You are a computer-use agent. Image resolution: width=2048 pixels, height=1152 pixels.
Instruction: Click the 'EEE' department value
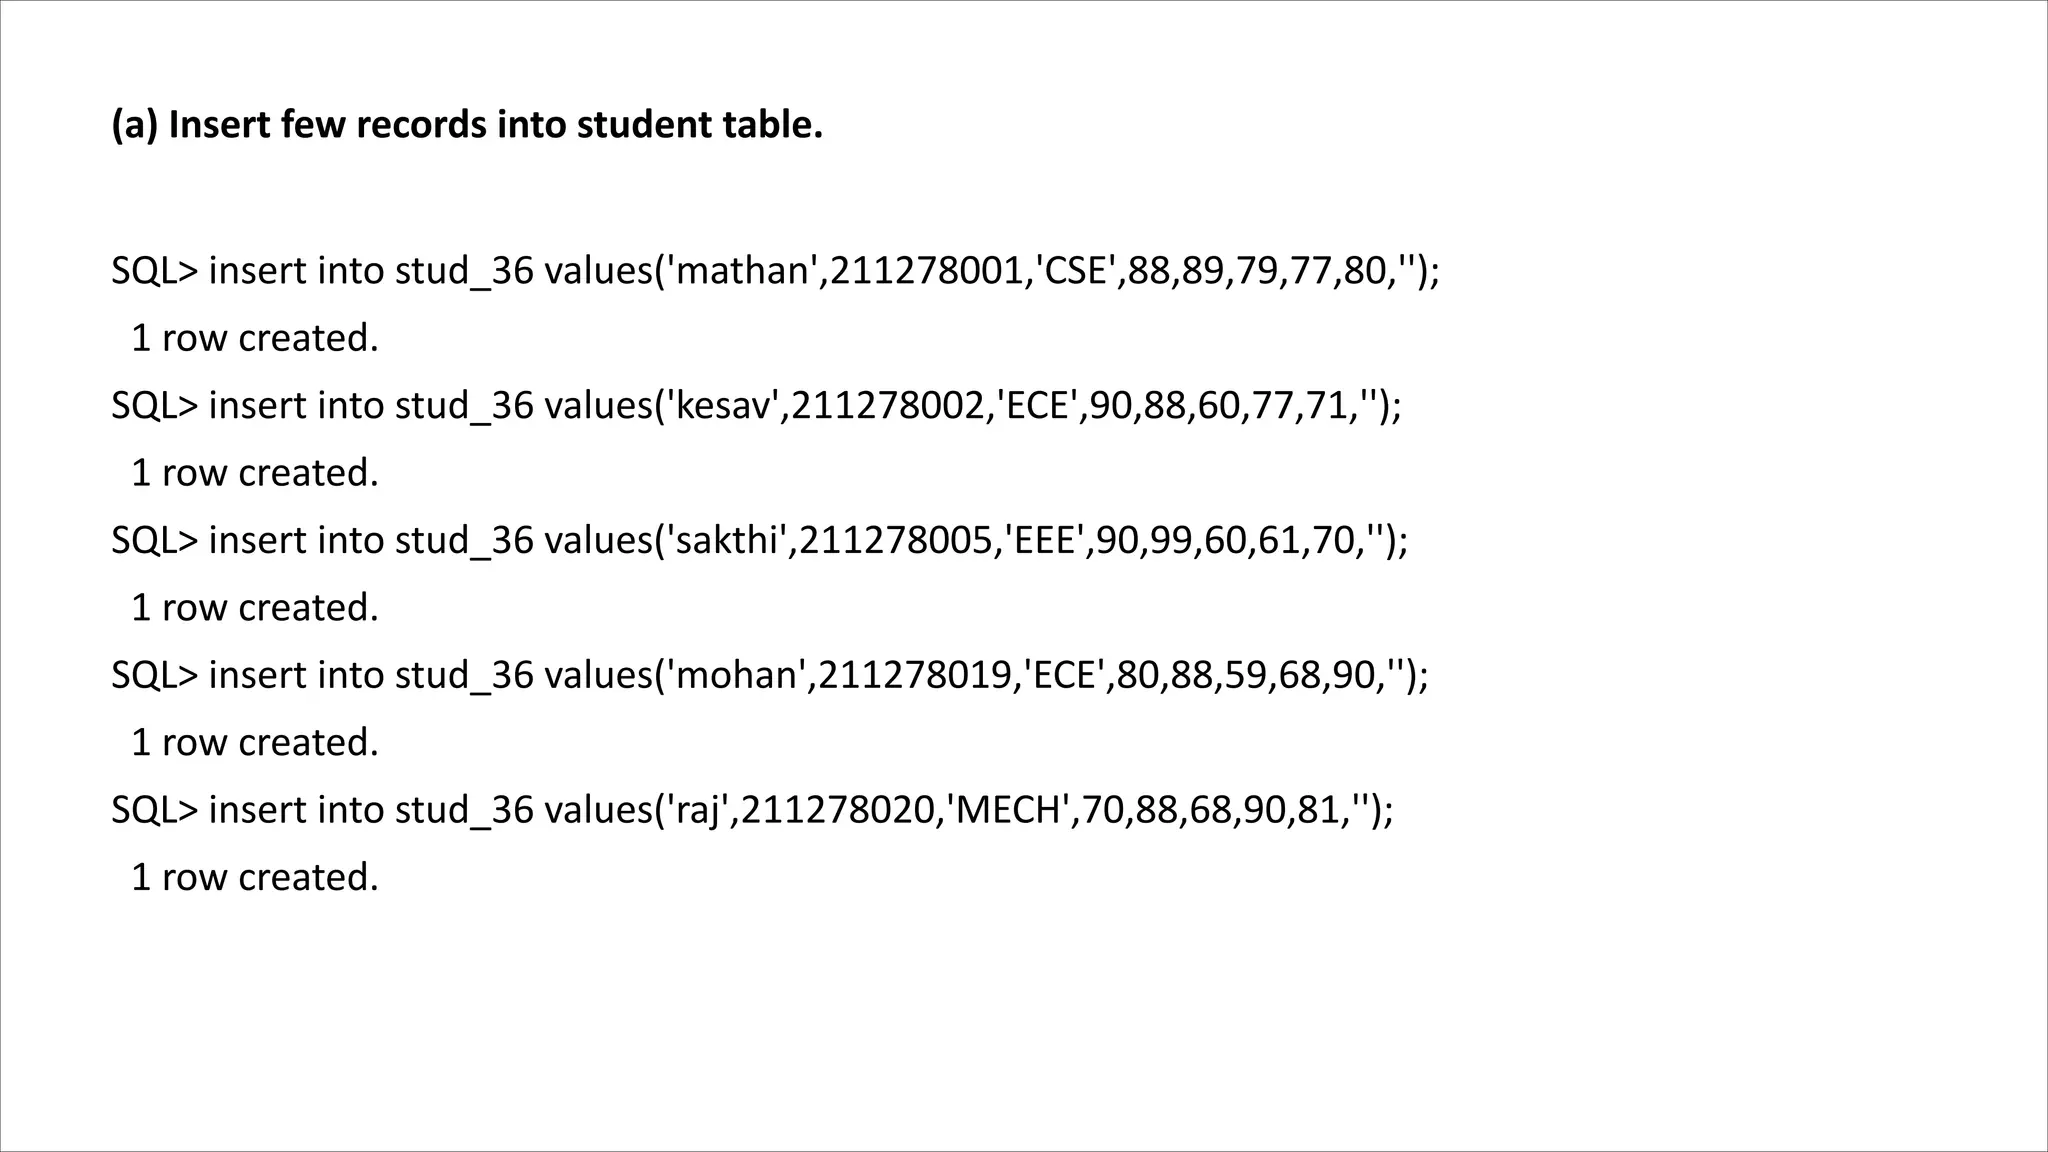point(1044,541)
